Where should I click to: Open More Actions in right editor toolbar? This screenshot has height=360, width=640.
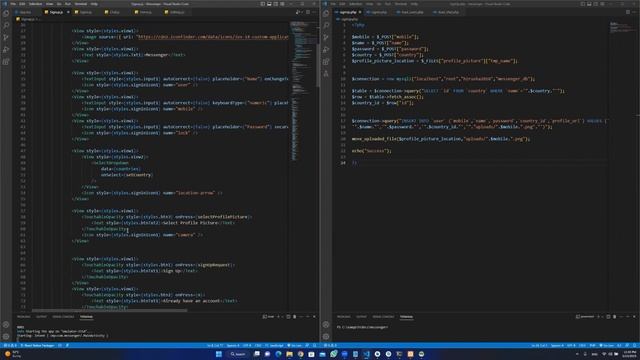(x=634, y=12)
